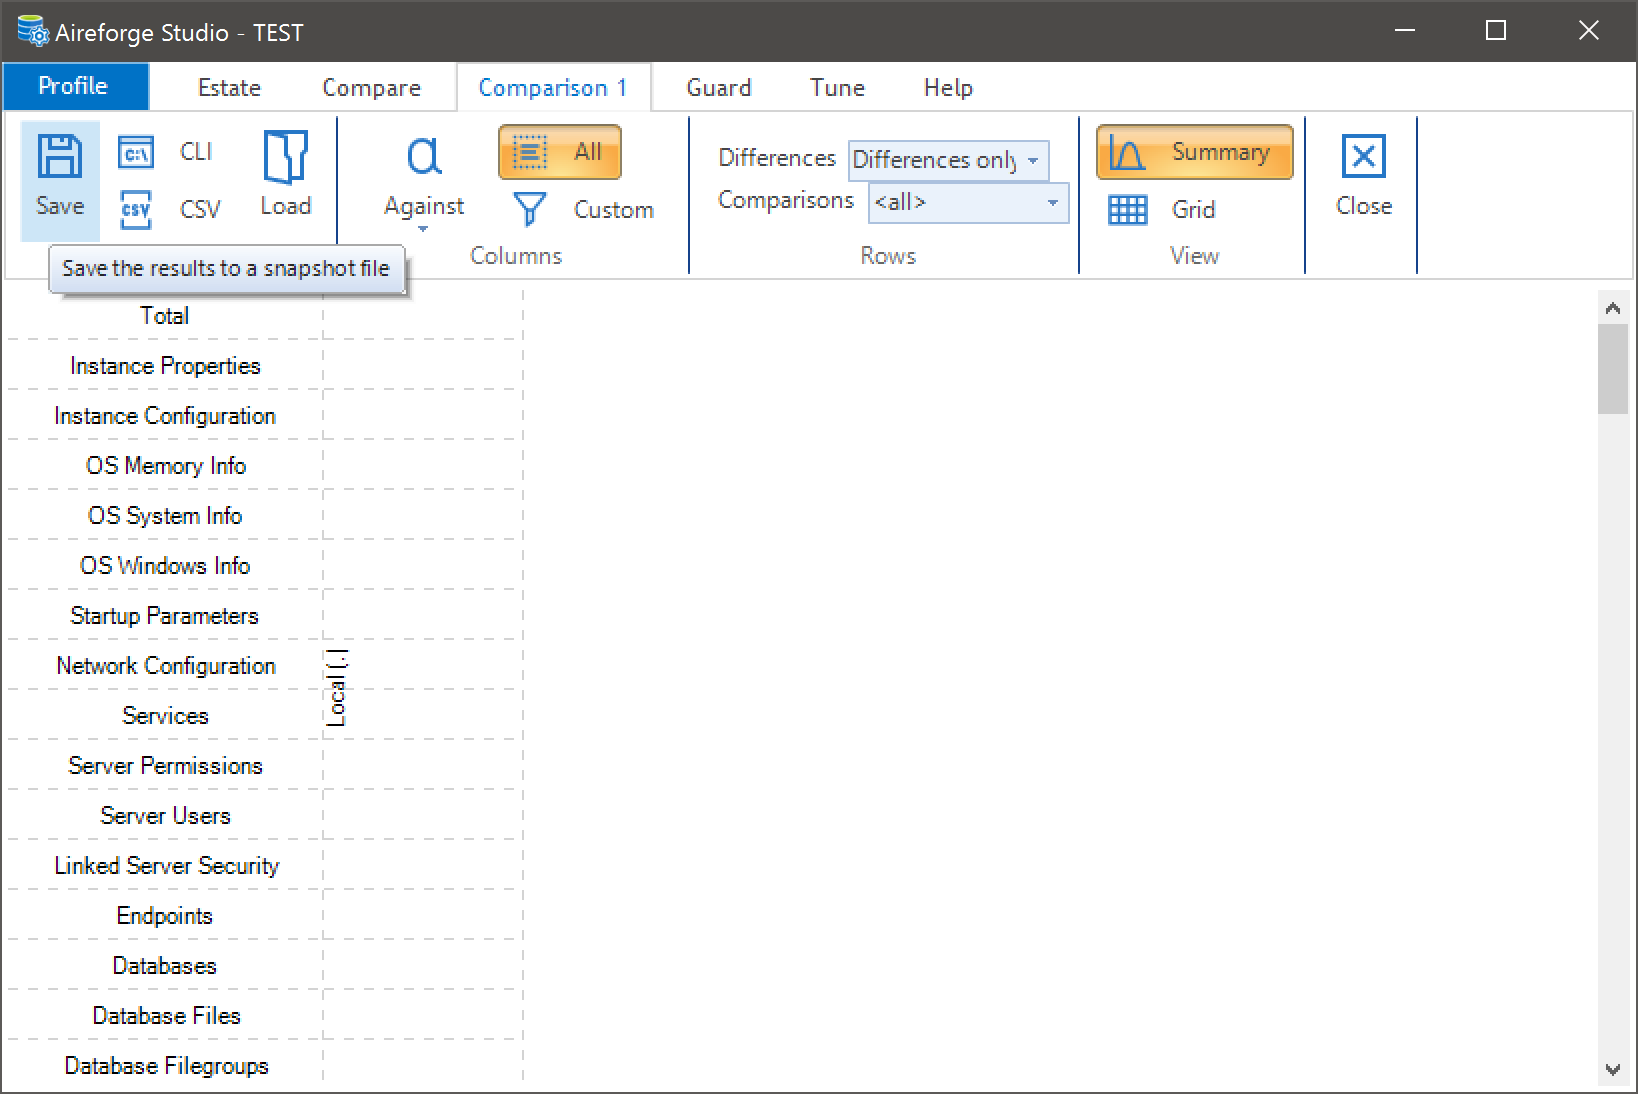This screenshot has height=1094, width=1638.
Task: Click the CSV export file icon
Action: [135, 209]
